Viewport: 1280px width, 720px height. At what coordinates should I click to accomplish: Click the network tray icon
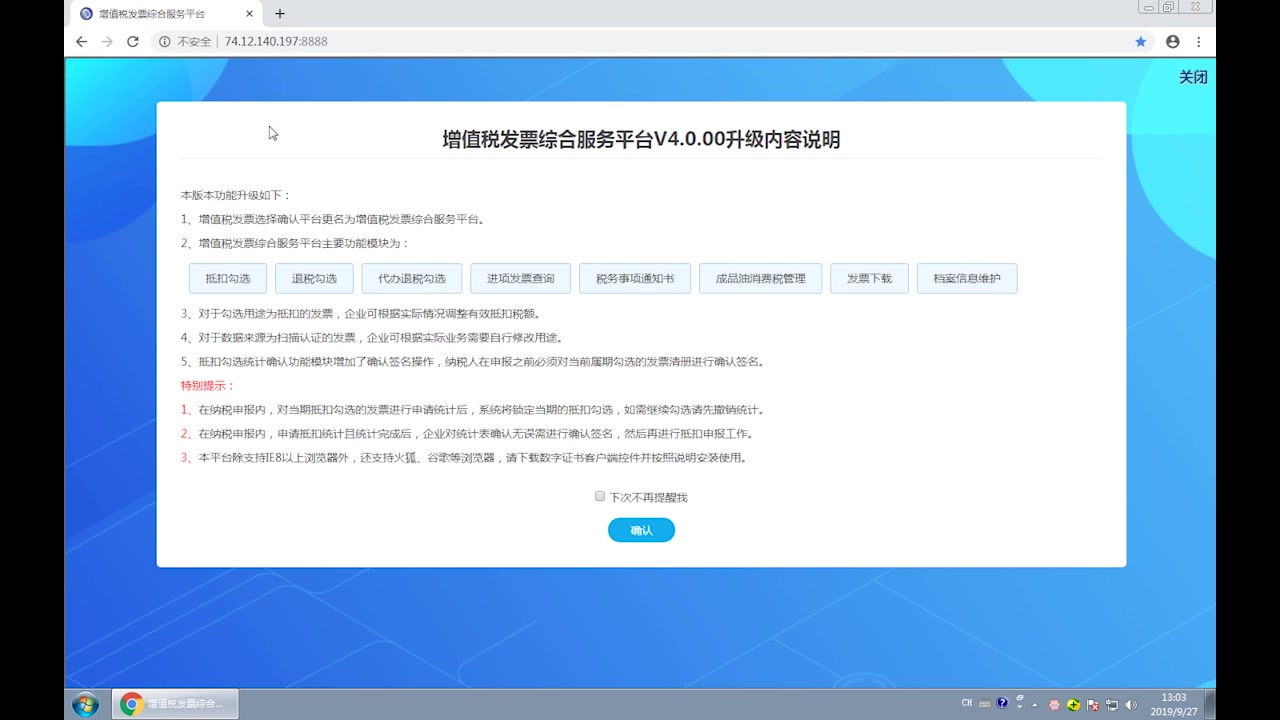click(1112, 705)
